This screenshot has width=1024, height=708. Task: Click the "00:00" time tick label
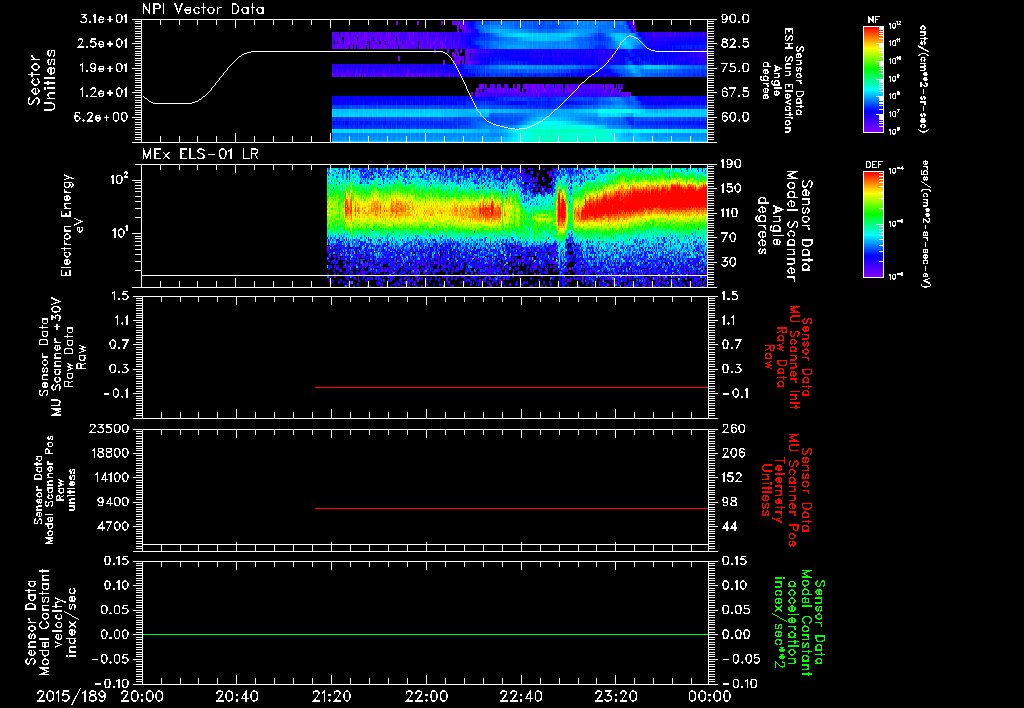[711, 696]
